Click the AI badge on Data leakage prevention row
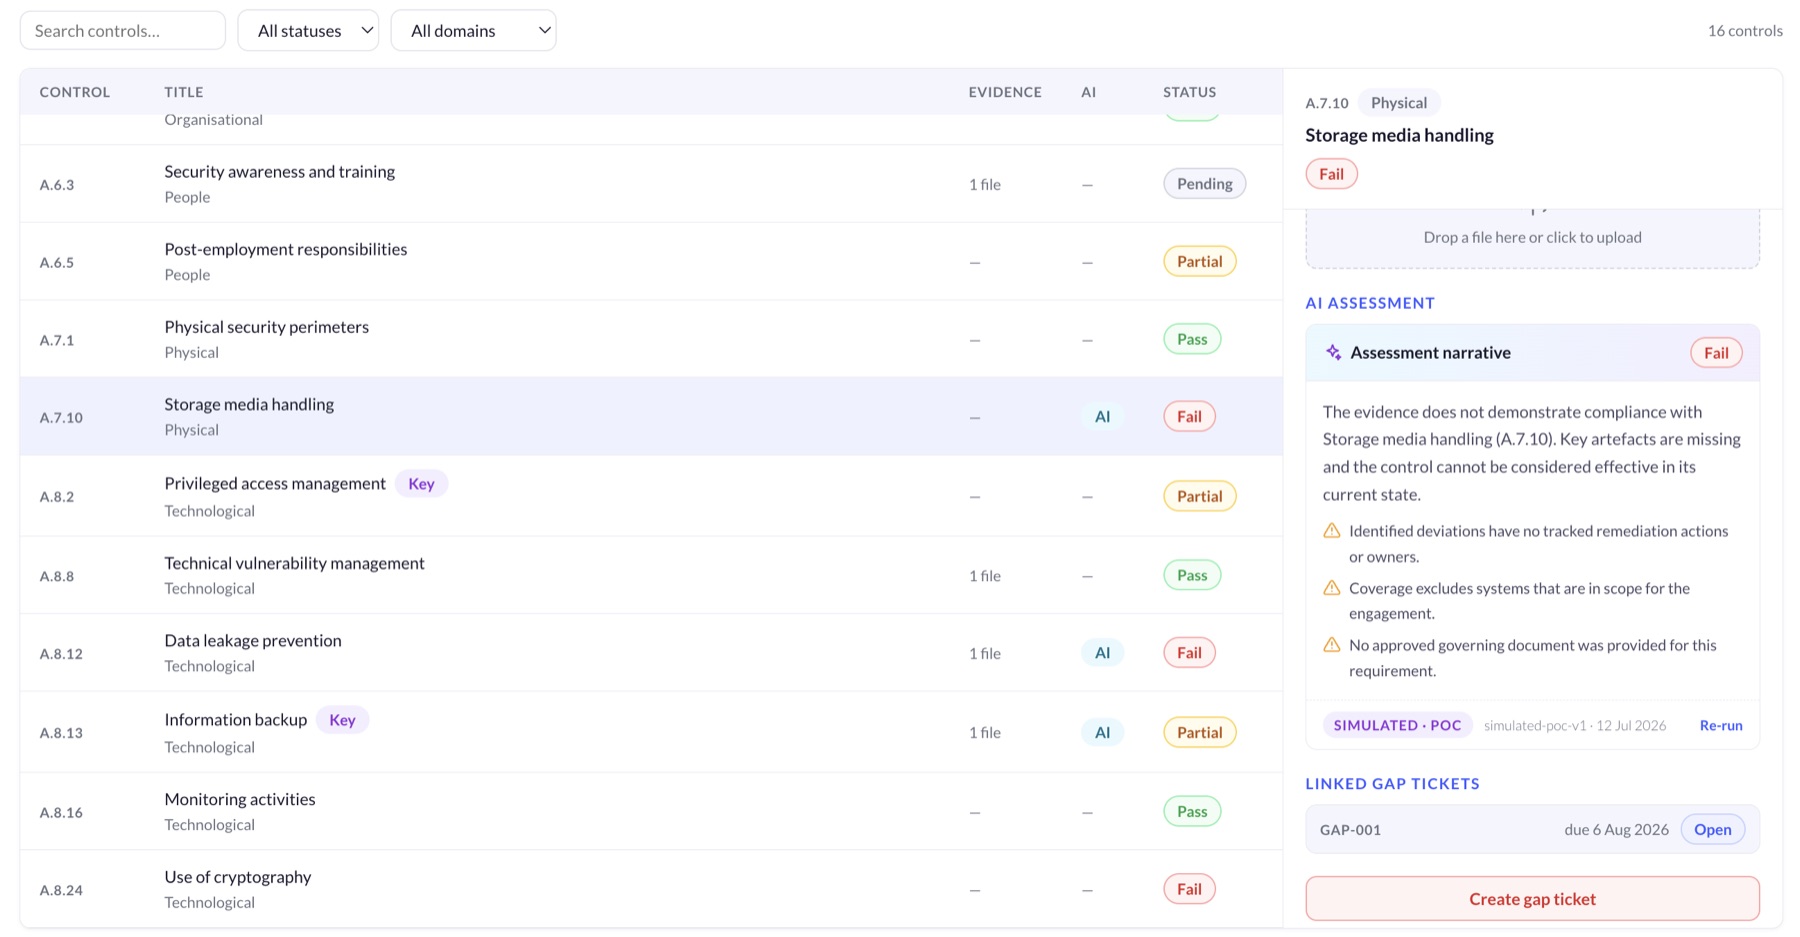Viewport: 1800px width, 937px height. click(x=1102, y=653)
